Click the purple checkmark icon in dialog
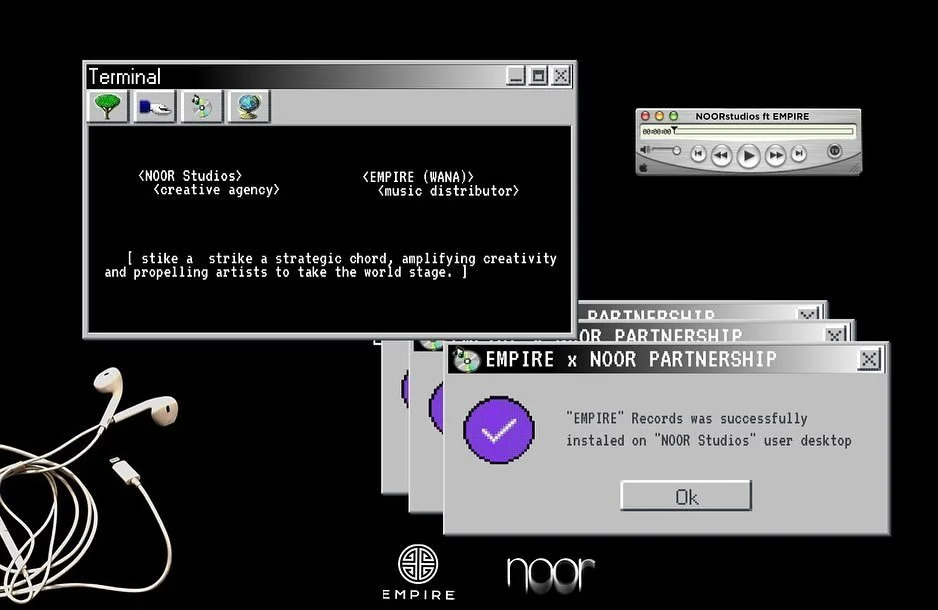Image resolution: width=938 pixels, height=610 pixels. point(499,429)
